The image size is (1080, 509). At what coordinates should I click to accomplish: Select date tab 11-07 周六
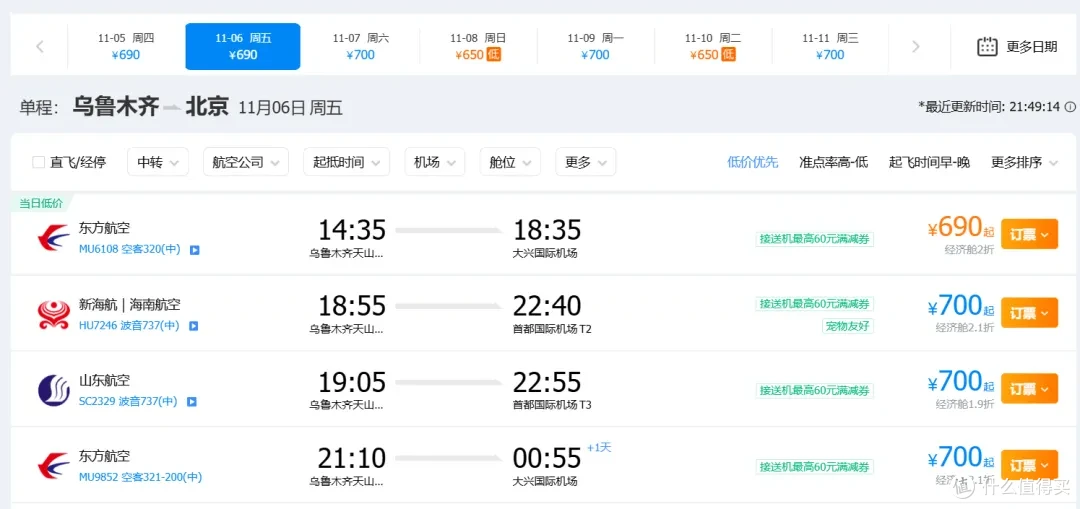[360, 47]
